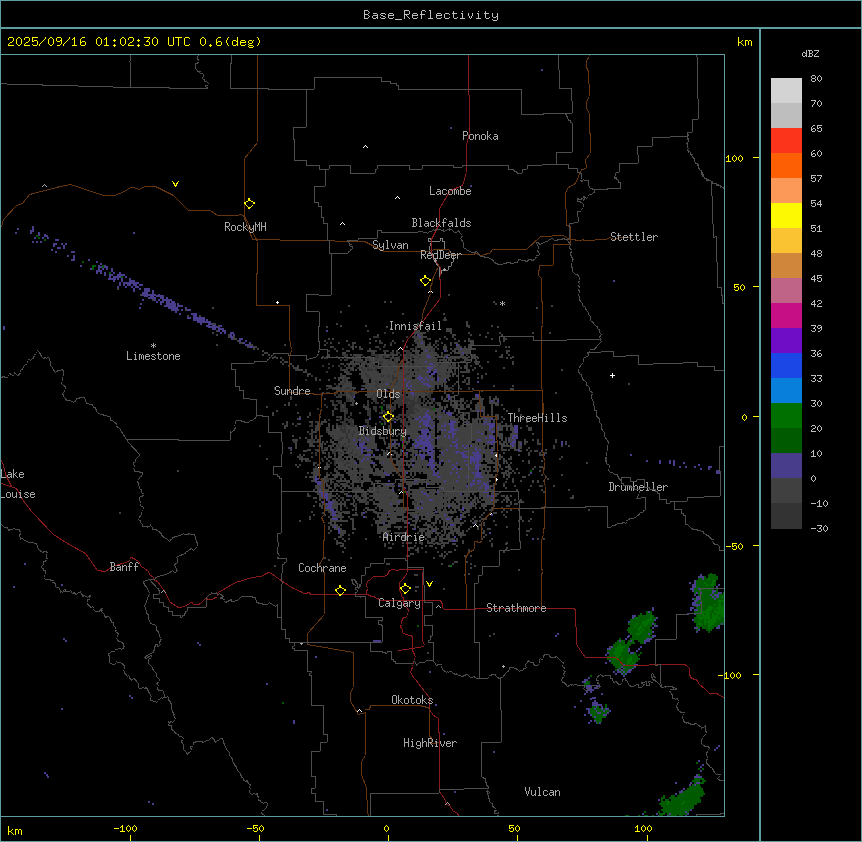Screen dimensions: 862x842
Task: Click the Drumheller label
Action: (x=638, y=487)
